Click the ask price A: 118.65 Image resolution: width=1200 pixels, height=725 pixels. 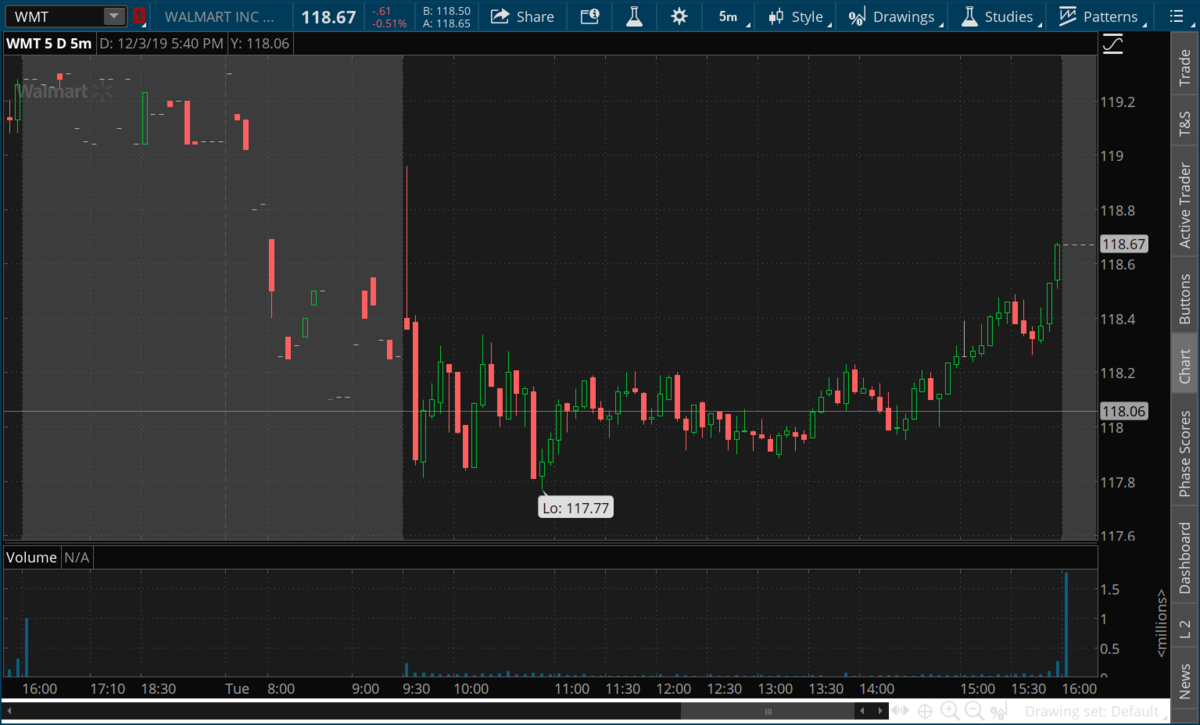point(447,23)
